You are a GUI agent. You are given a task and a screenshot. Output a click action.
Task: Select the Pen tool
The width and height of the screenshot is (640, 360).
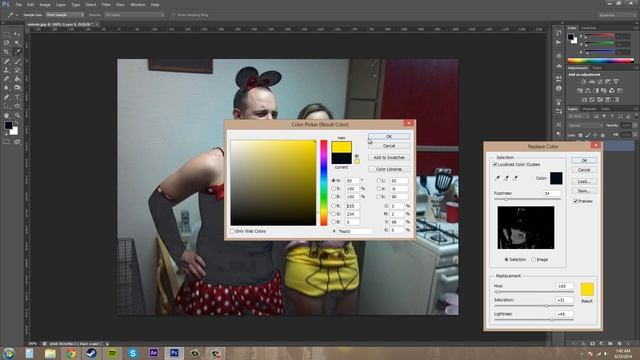[x=7, y=97]
